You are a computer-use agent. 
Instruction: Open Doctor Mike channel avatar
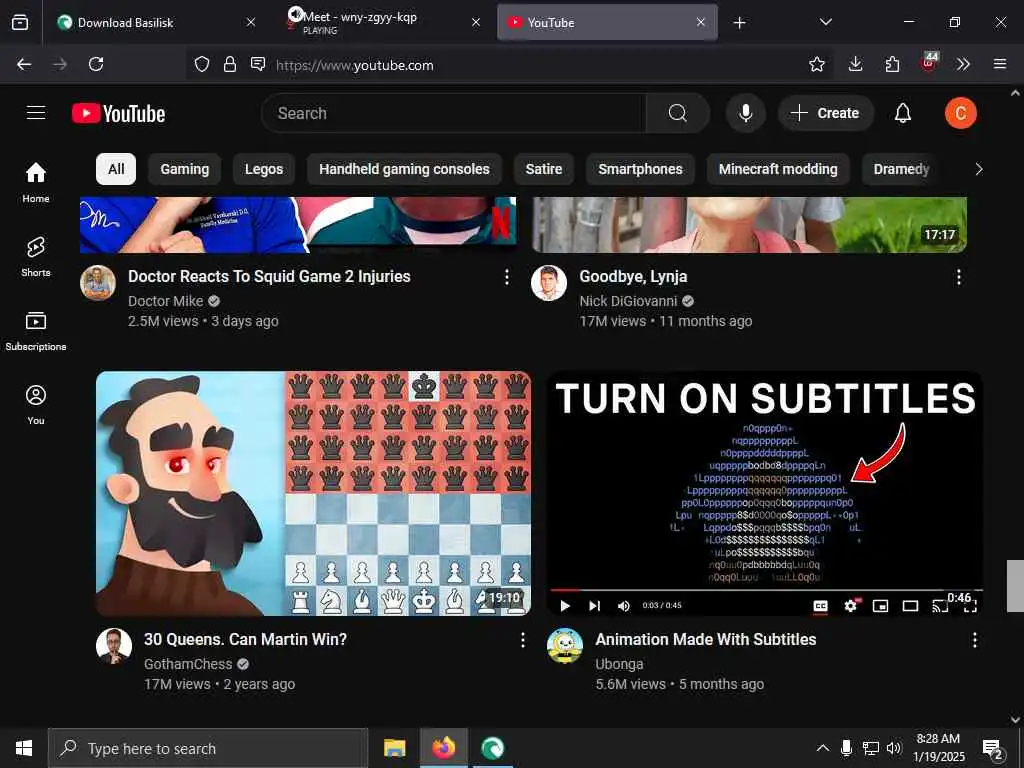(x=98, y=283)
